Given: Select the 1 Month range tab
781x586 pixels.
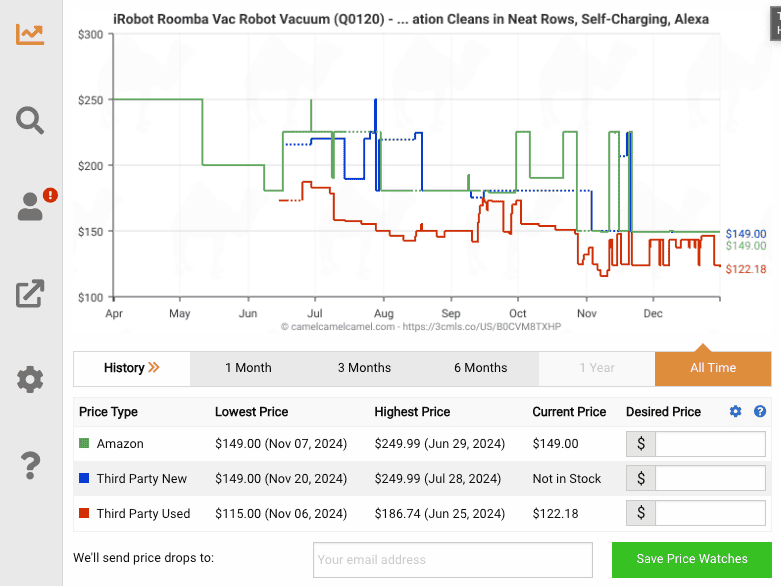Looking at the screenshot, I should tap(248, 368).
